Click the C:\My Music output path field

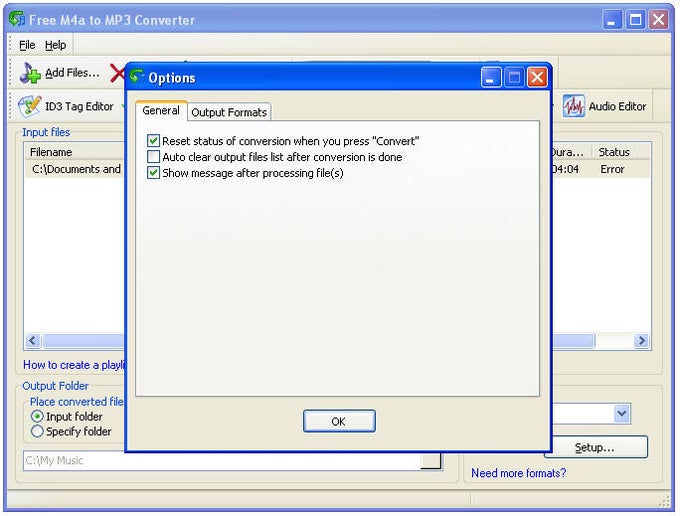click(x=222, y=460)
